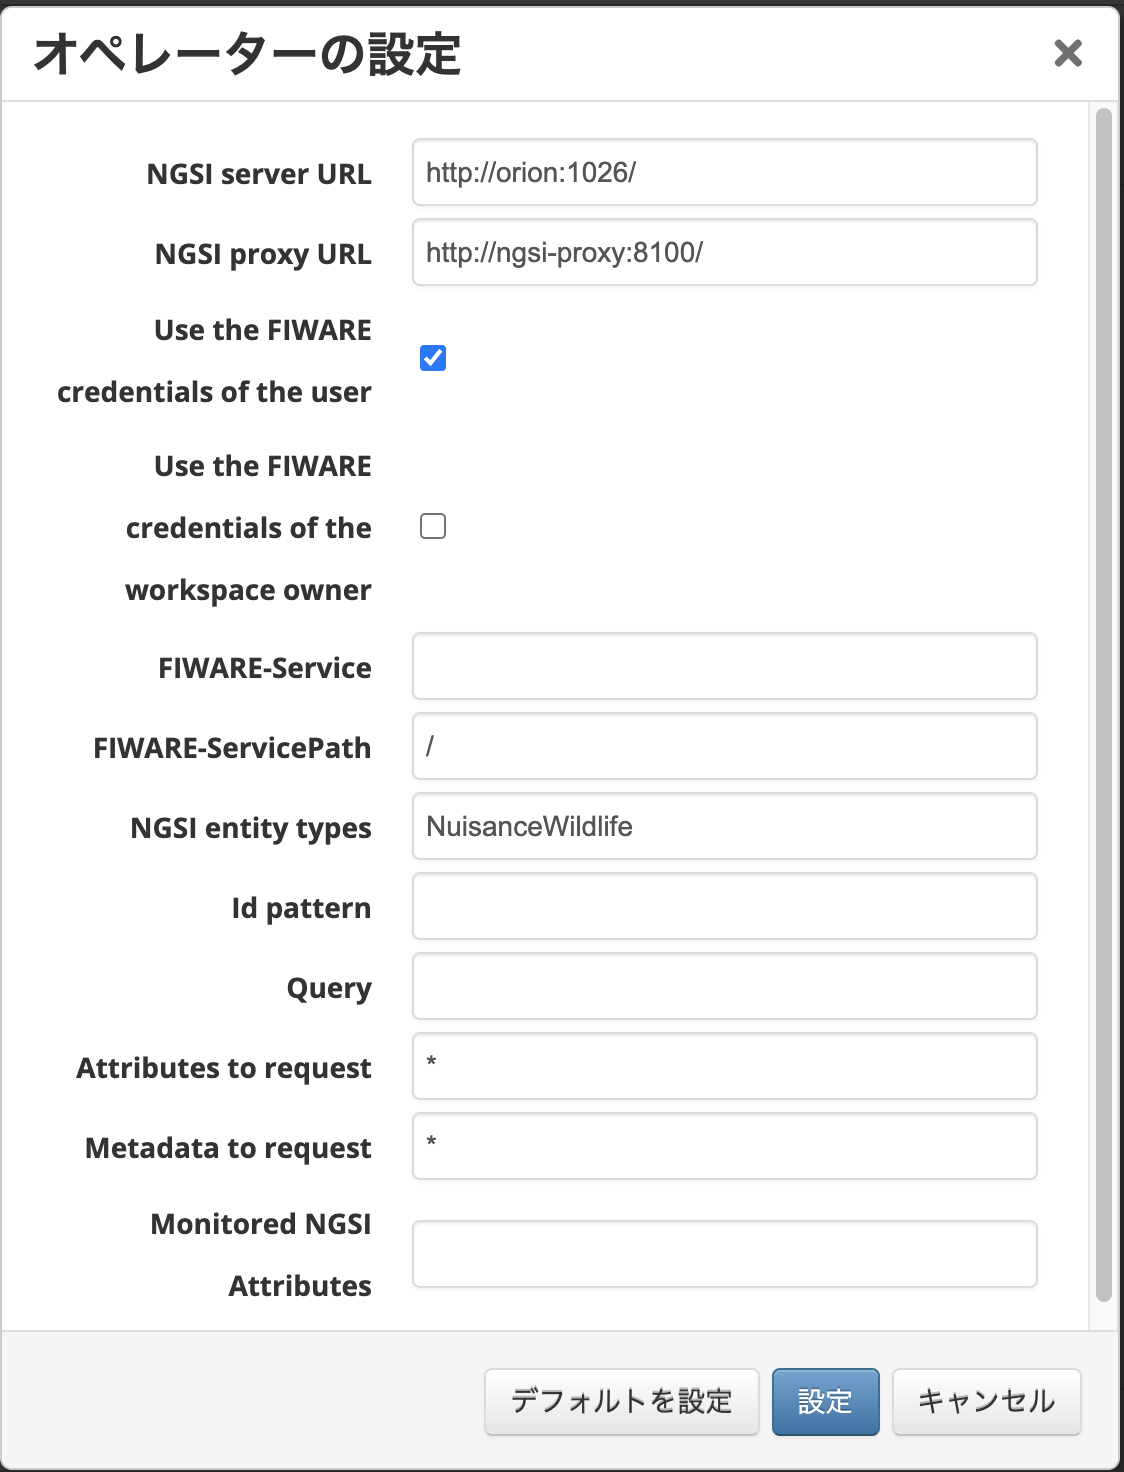Select the Attributes to request field

(723, 1066)
